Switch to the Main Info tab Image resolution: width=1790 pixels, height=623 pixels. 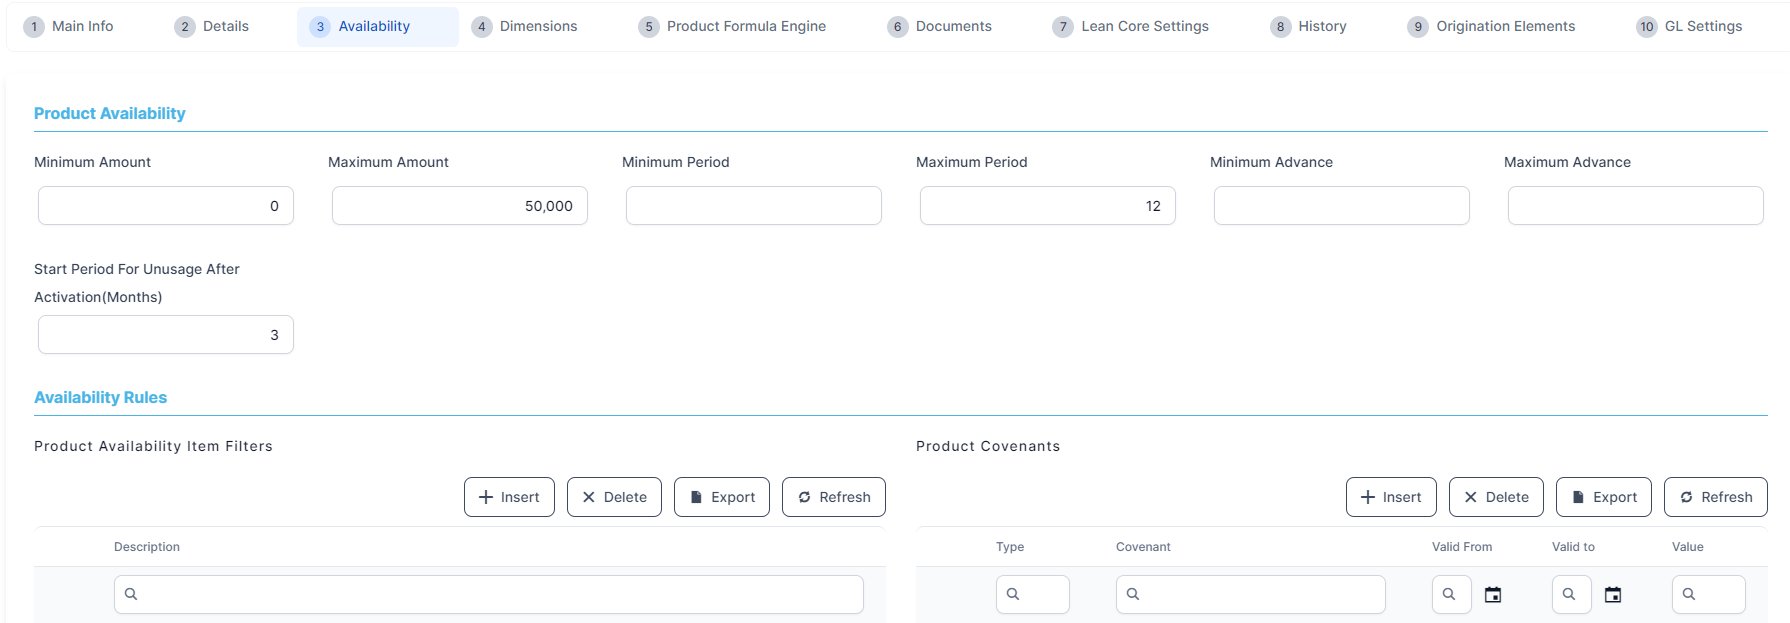(x=69, y=27)
